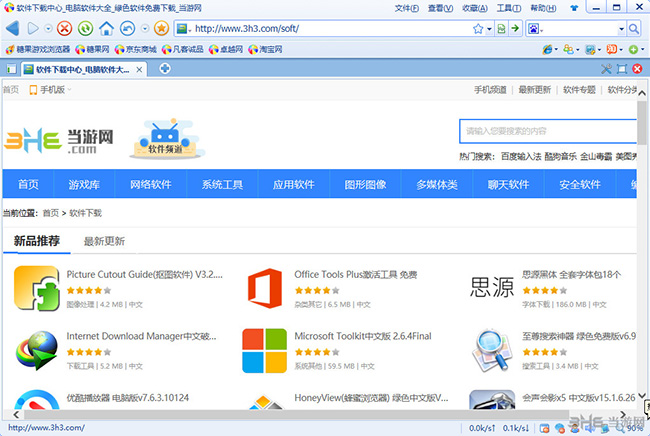Expand the IE mode icon dropdown arrow

(x=556, y=50)
